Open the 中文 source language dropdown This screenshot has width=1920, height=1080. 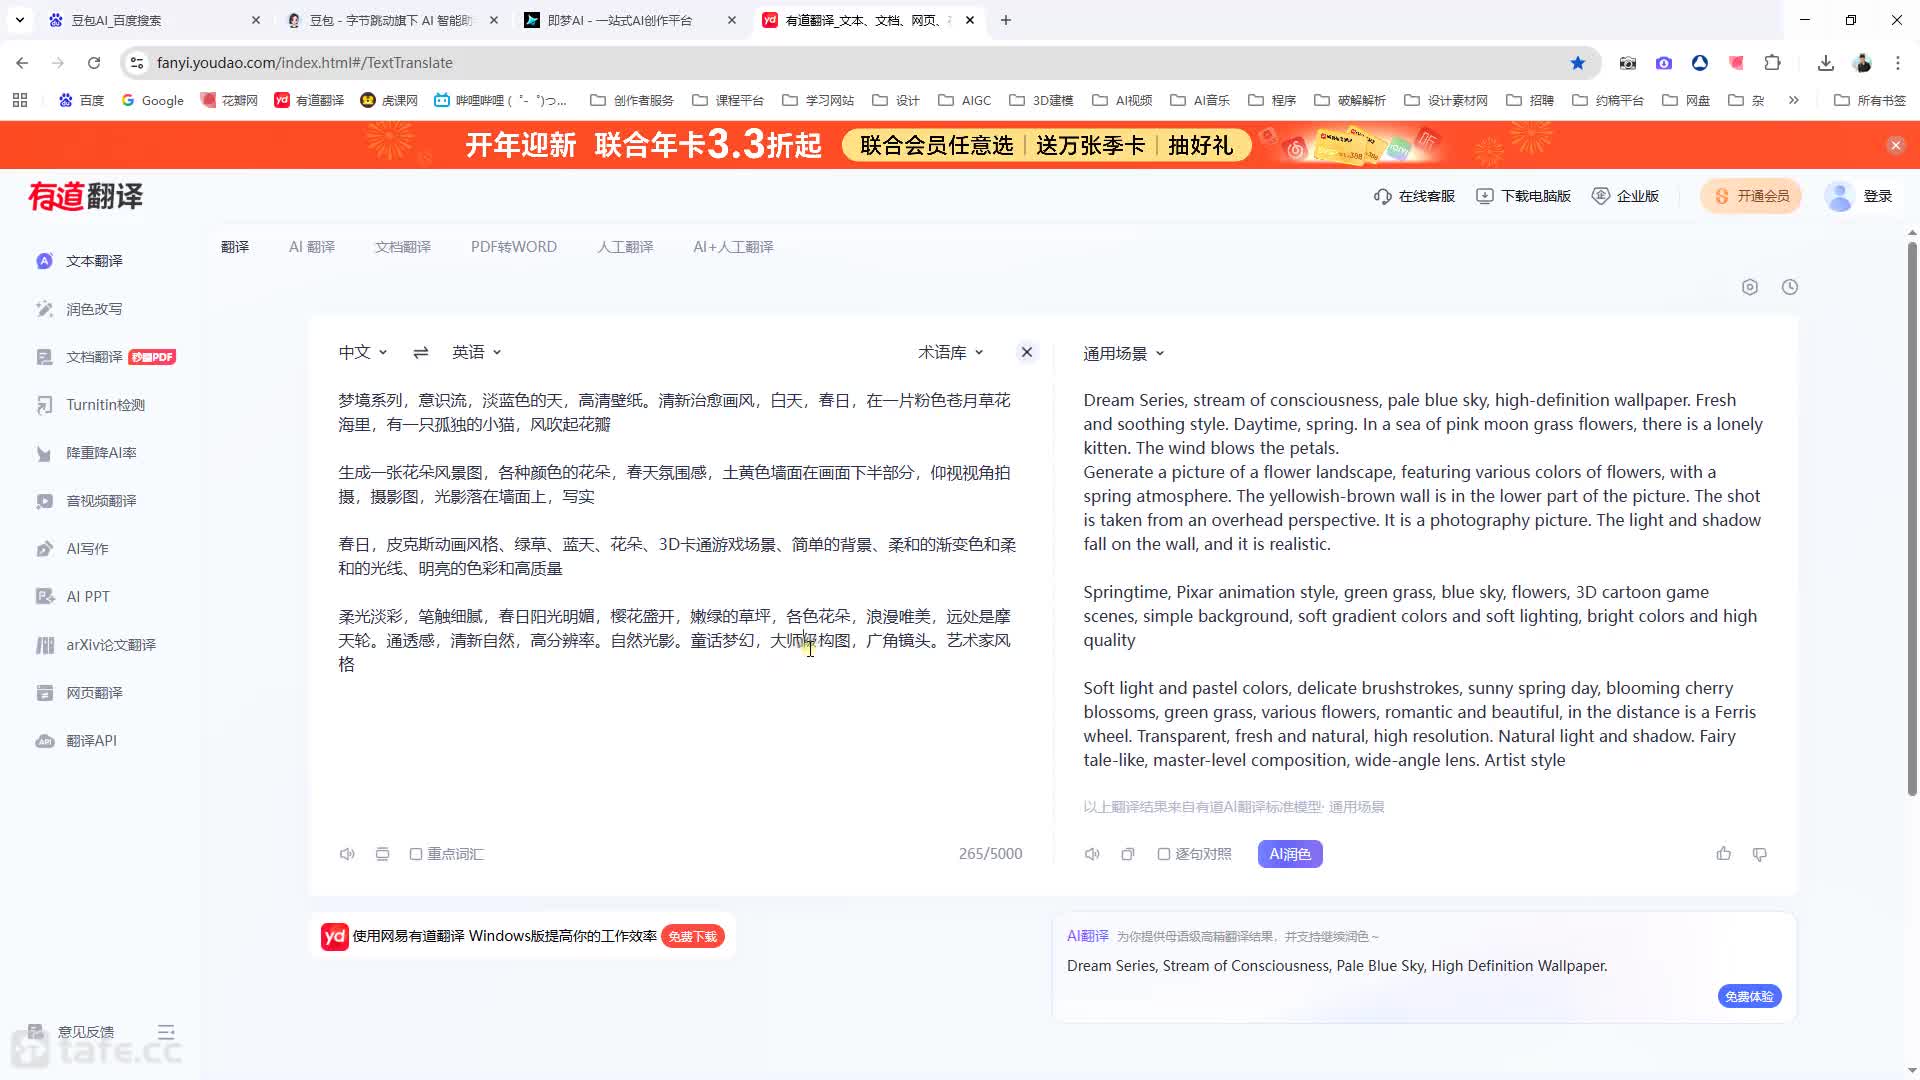[363, 352]
